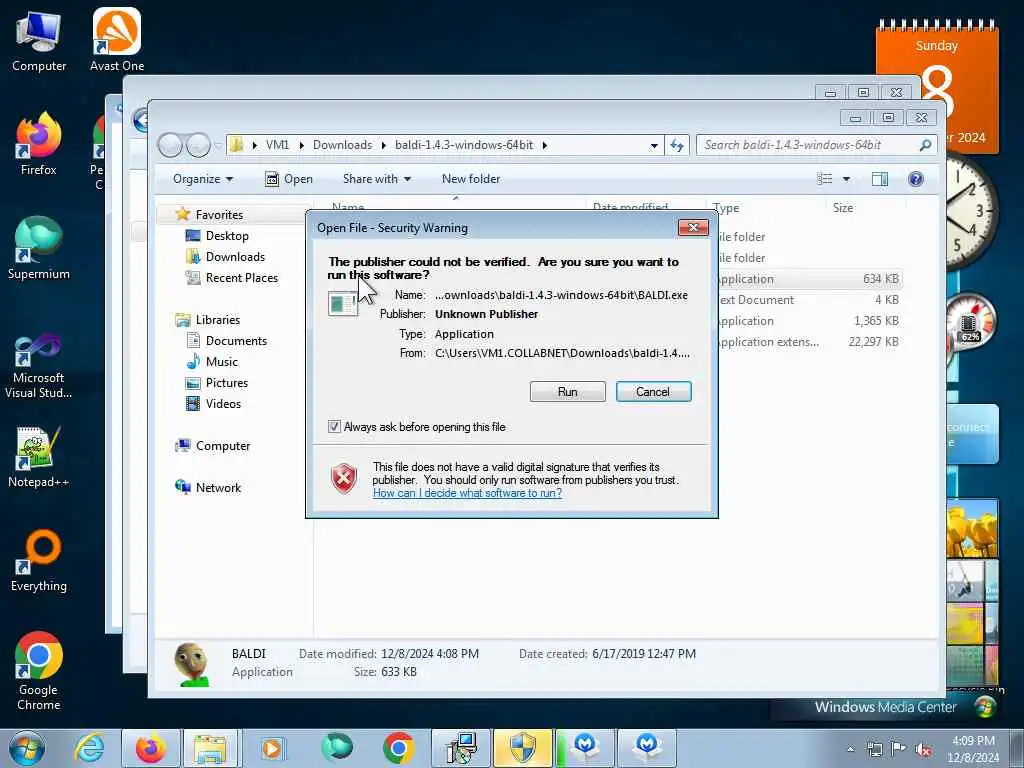
Task: Open the Share with dropdown menu
Action: pyautogui.click(x=377, y=179)
